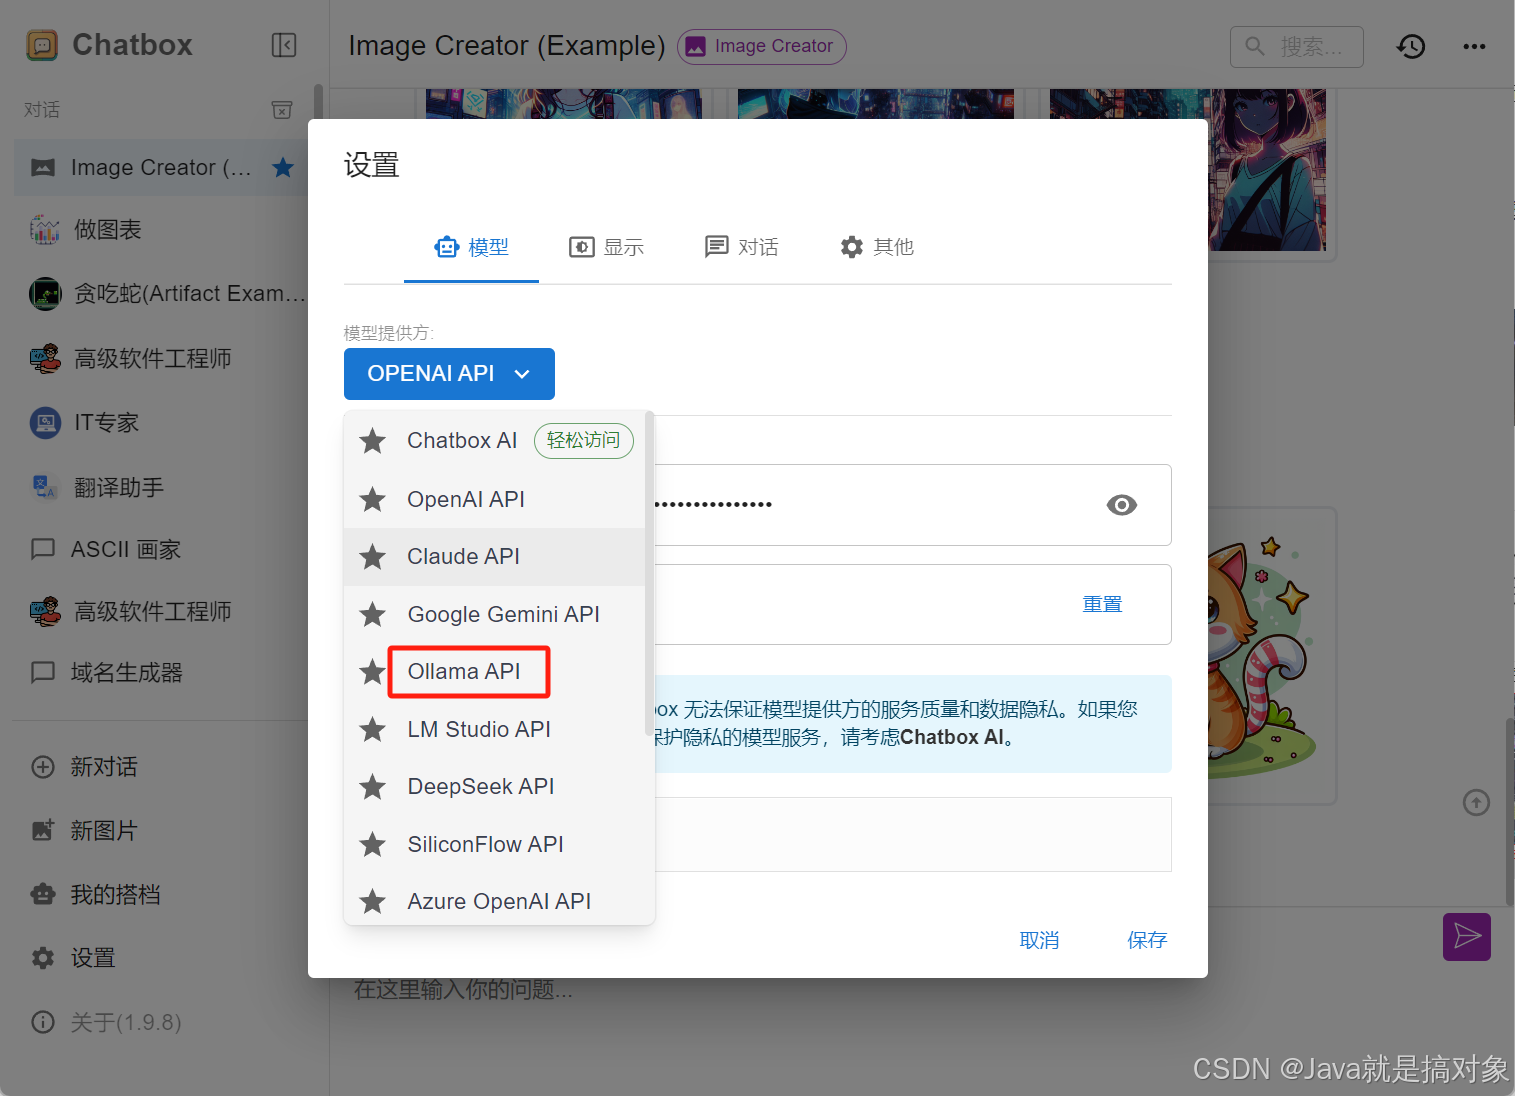Click the sidebar 设置 gear icon

click(x=43, y=958)
